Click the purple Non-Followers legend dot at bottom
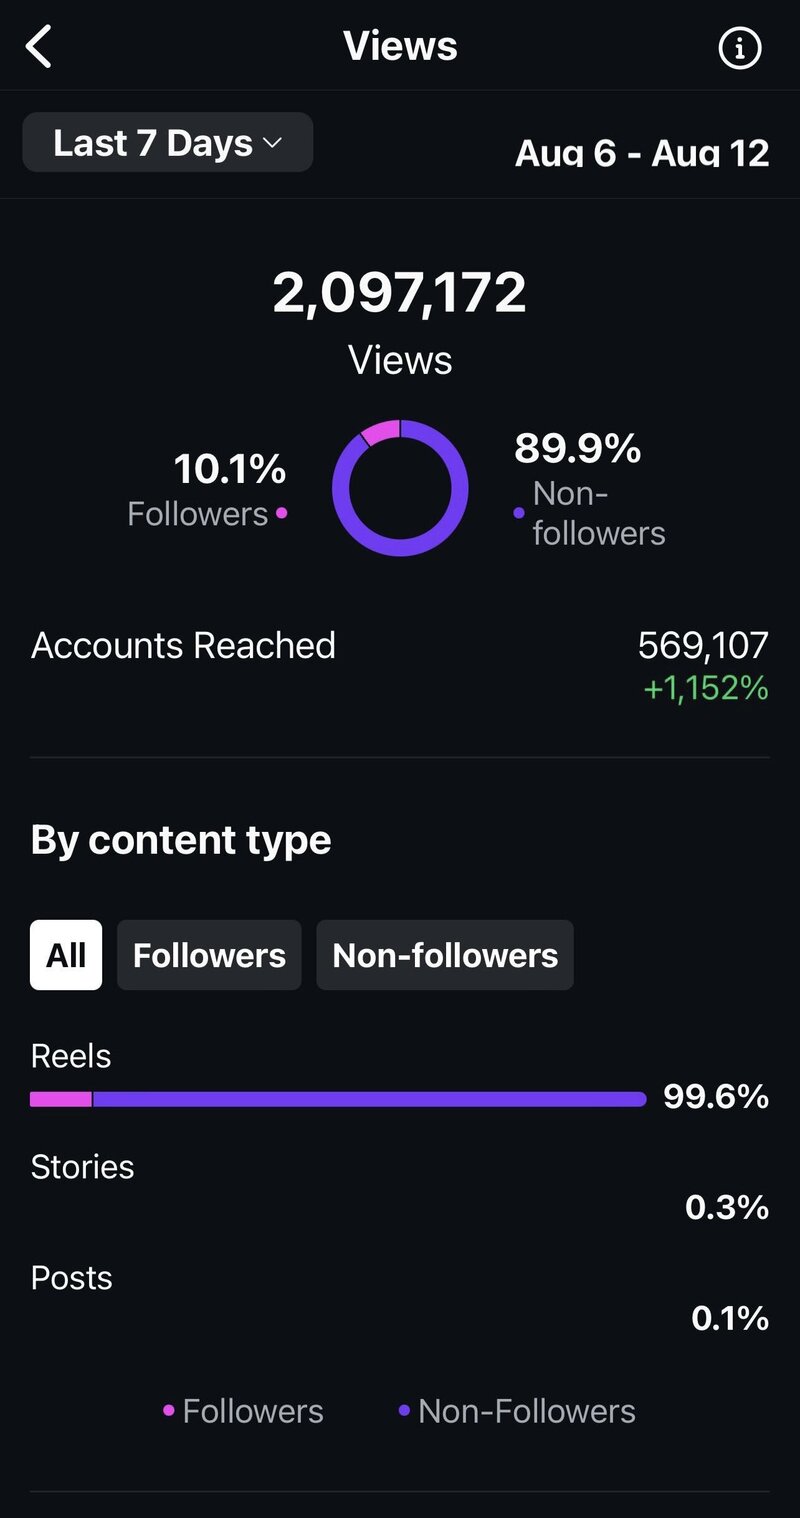The height and width of the screenshot is (1518, 800). pos(404,1411)
